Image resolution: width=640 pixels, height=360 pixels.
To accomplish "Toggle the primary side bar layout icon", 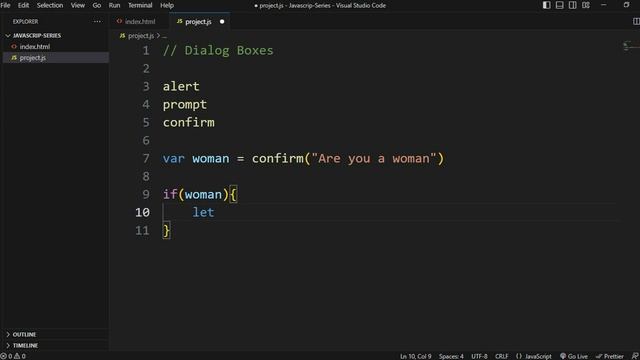I will click(x=547, y=5).
